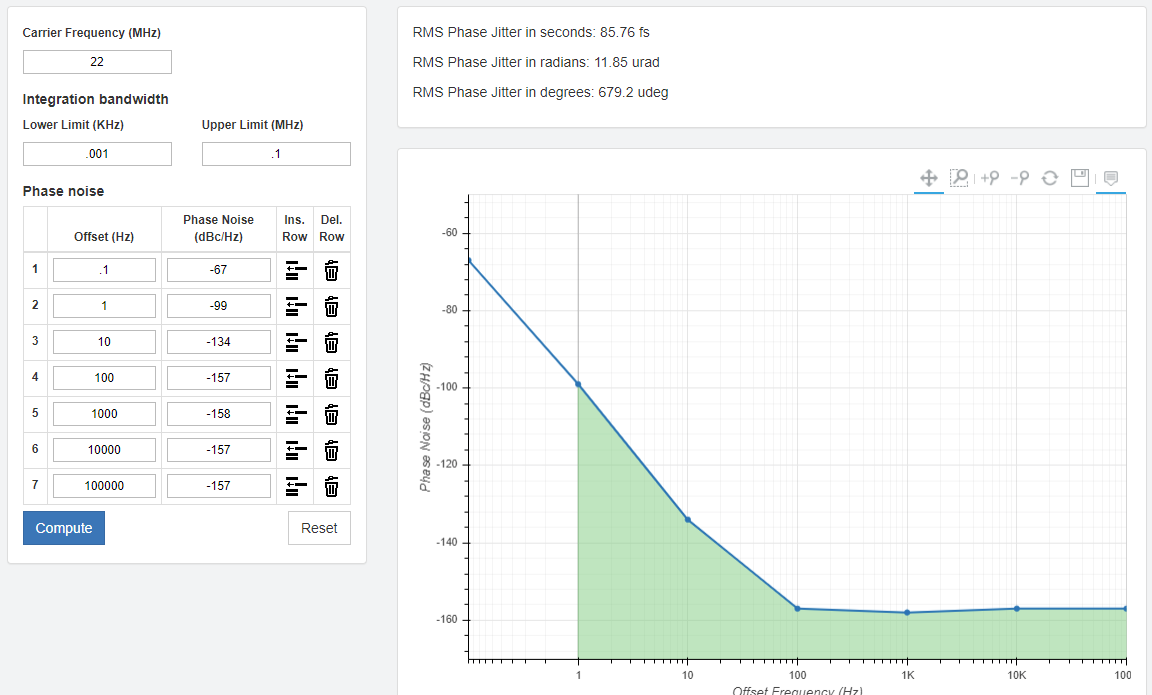Delete phase noise row 2 with trash icon
Viewport: 1152px width, 695px height.
click(331, 306)
